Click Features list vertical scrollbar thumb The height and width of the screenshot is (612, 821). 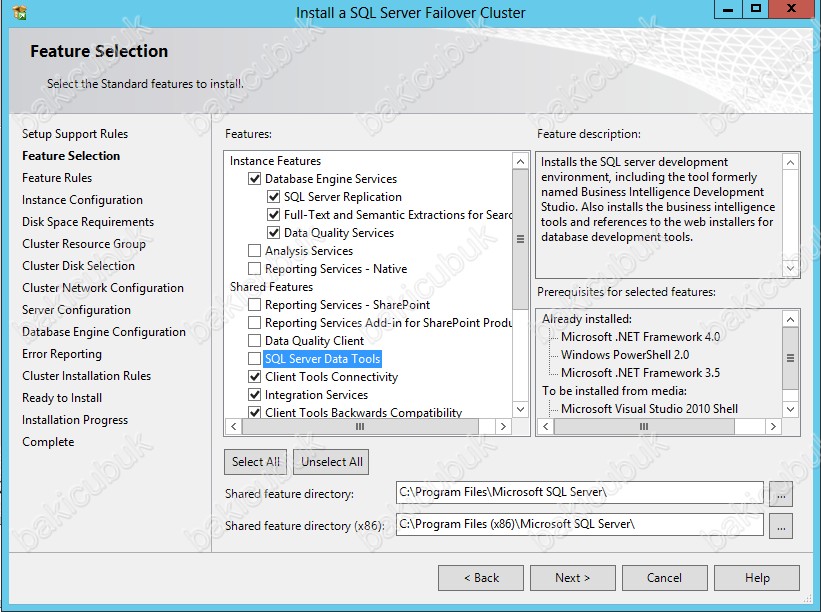tap(520, 239)
